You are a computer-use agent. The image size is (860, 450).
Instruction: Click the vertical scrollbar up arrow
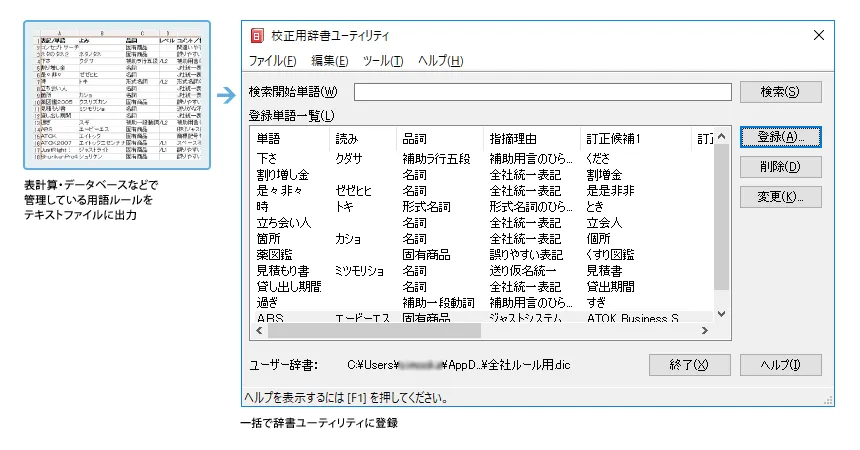point(722,137)
